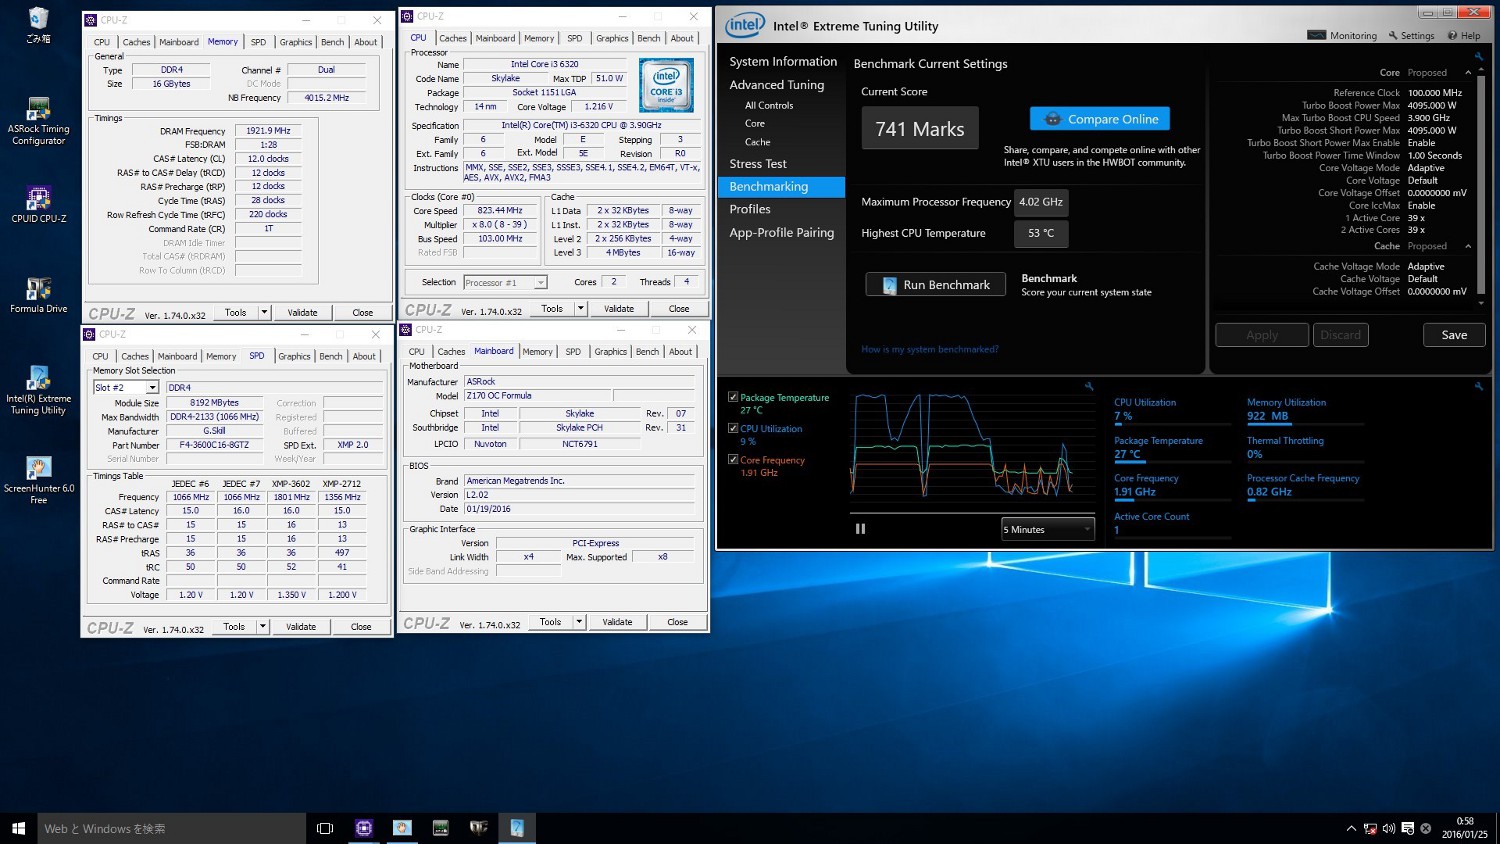Viewport: 1500px width, 844px height.
Task: Show hidden system tray icons
Action: pyautogui.click(x=1351, y=828)
